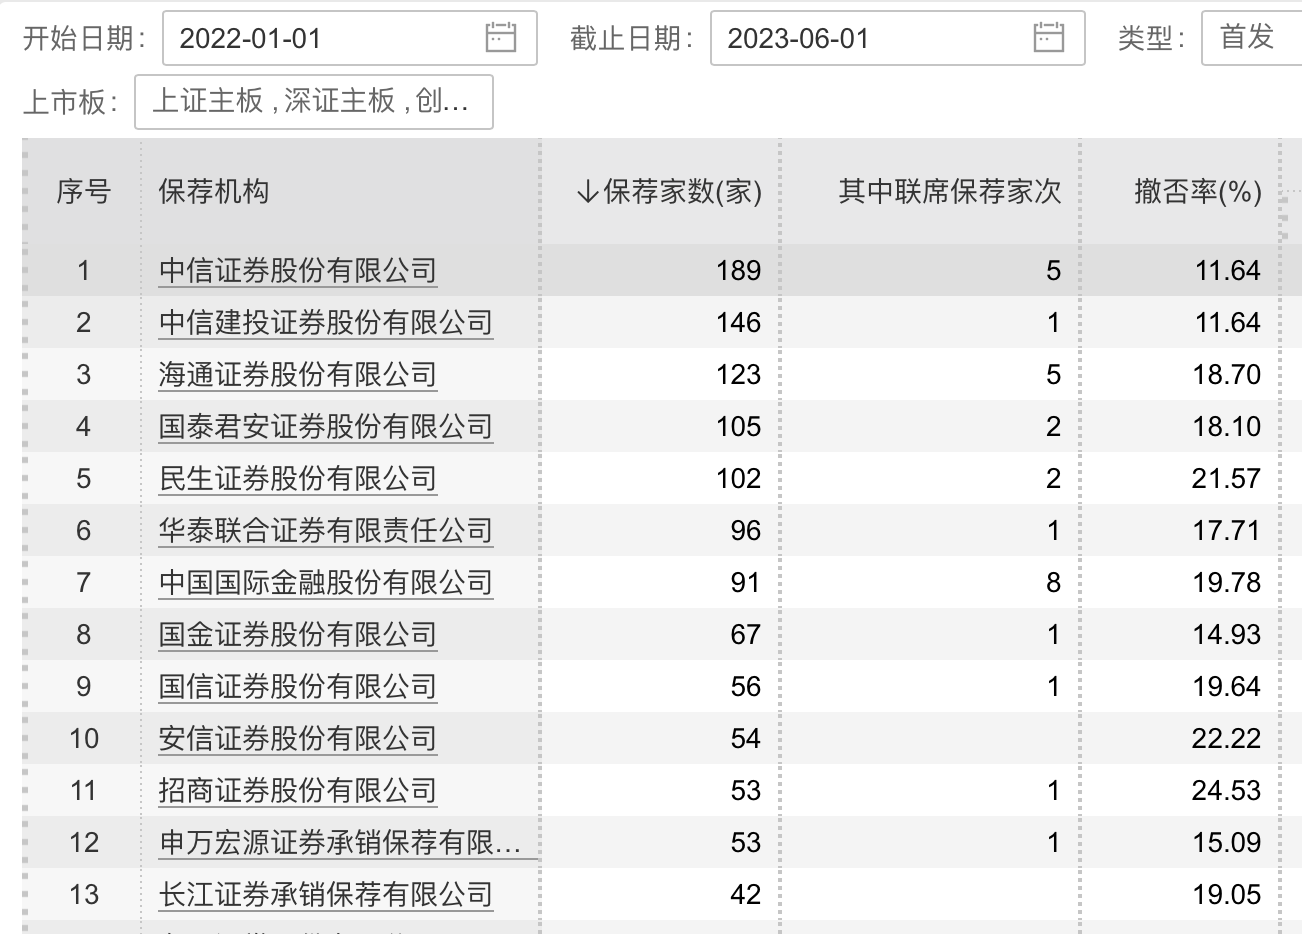Open 国金证券股份有限公司 link
Image resolution: width=1302 pixels, height=934 pixels.
coord(298,635)
